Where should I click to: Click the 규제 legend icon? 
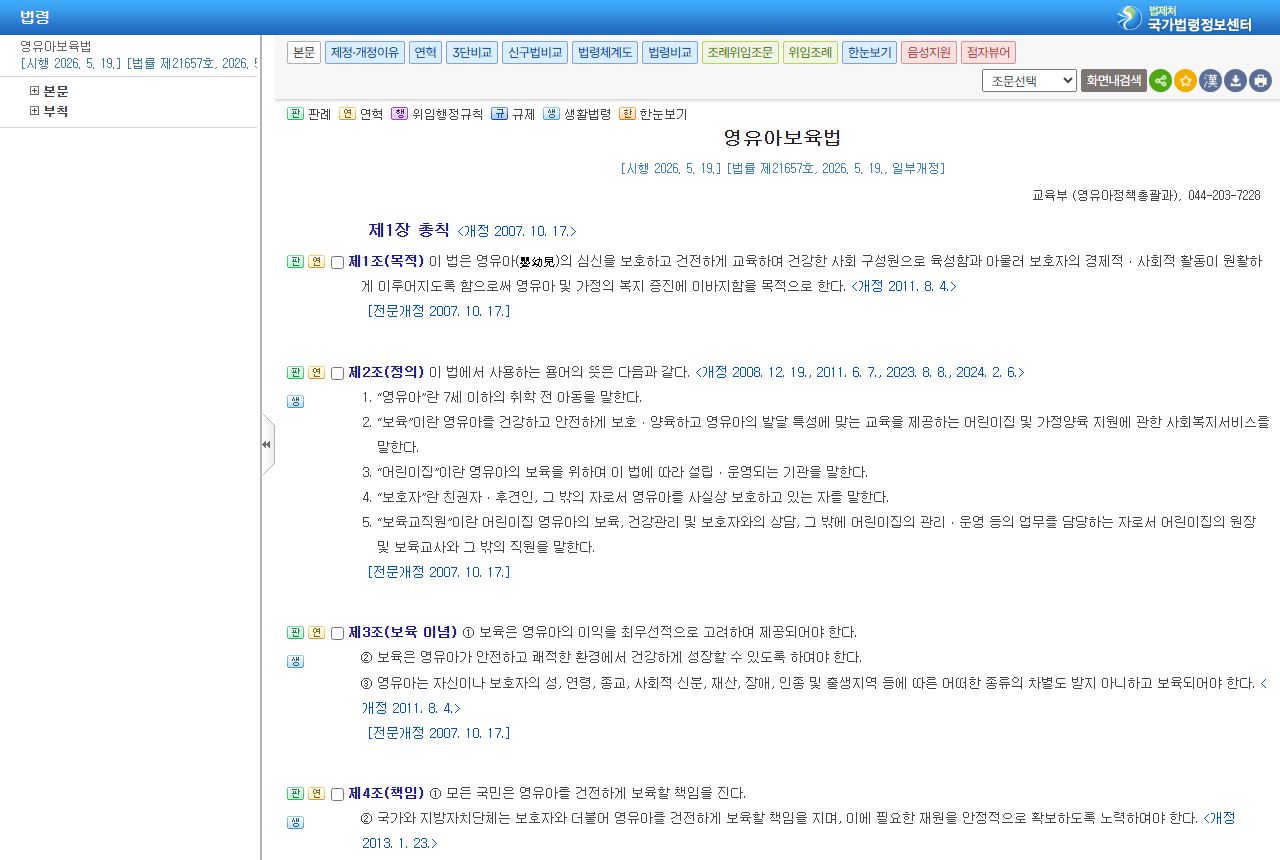499,114
